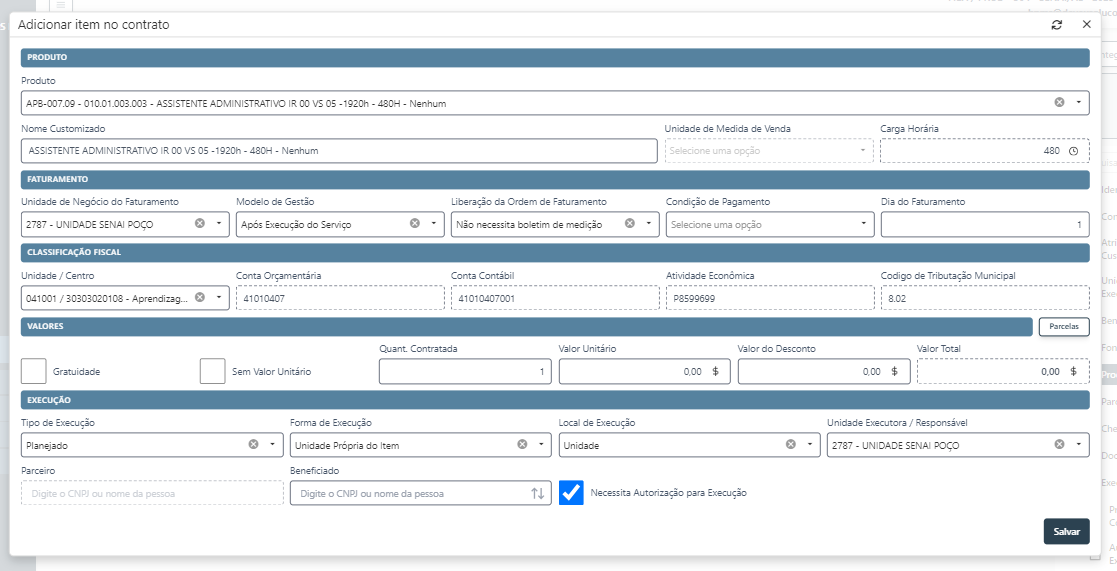Clear the Local de Execução selection
Image resolution: width=1117 pixels, height=571 pixels.
[x=790, y=445]
